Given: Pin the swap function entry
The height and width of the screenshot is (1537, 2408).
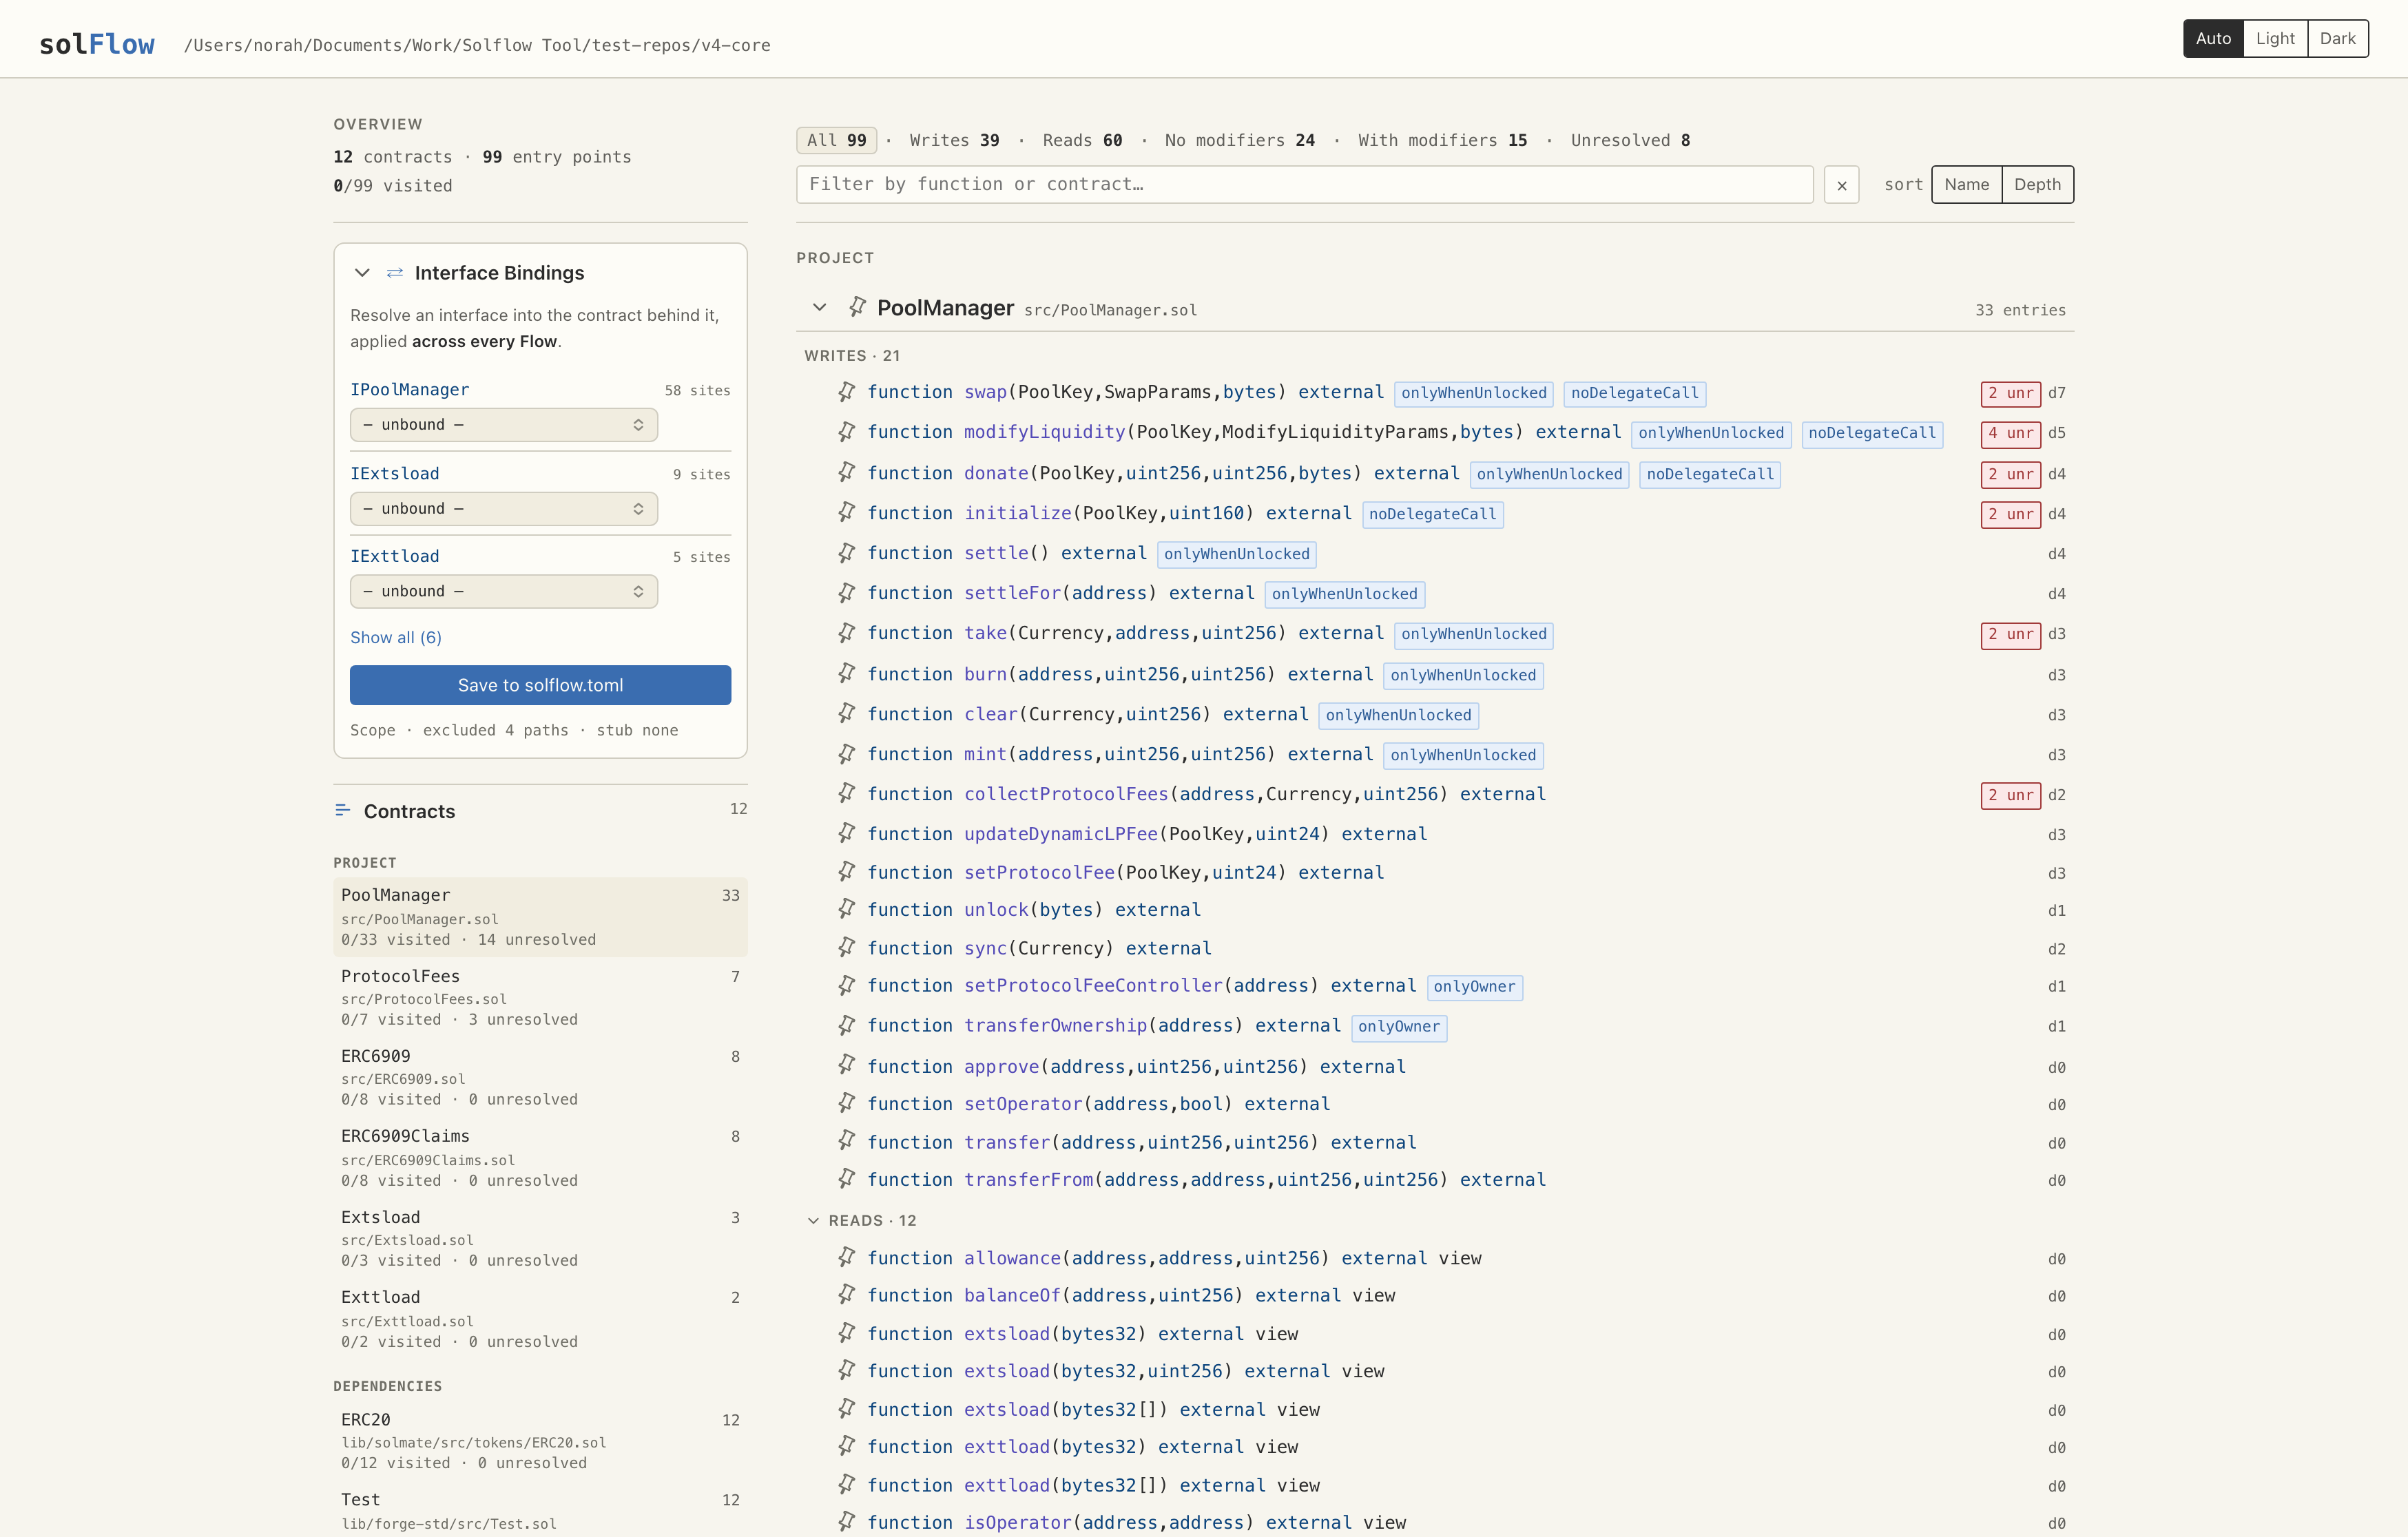Looking at the screenshot, I should 847,392.
